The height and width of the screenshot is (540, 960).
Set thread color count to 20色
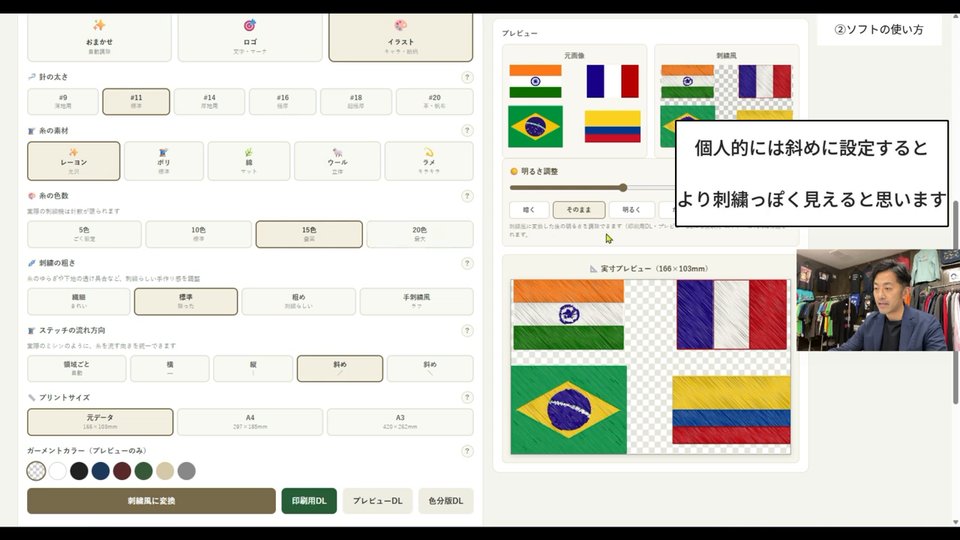coord(419,234)
